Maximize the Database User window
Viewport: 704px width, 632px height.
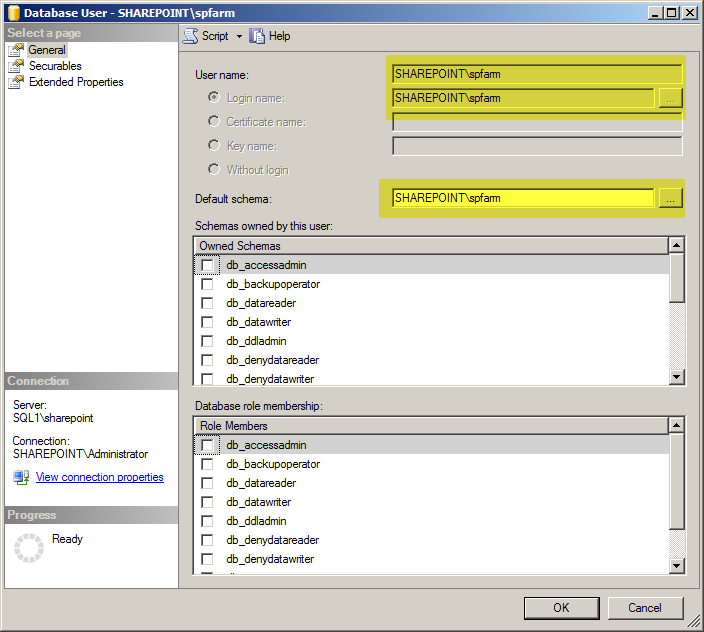[672, 13]
